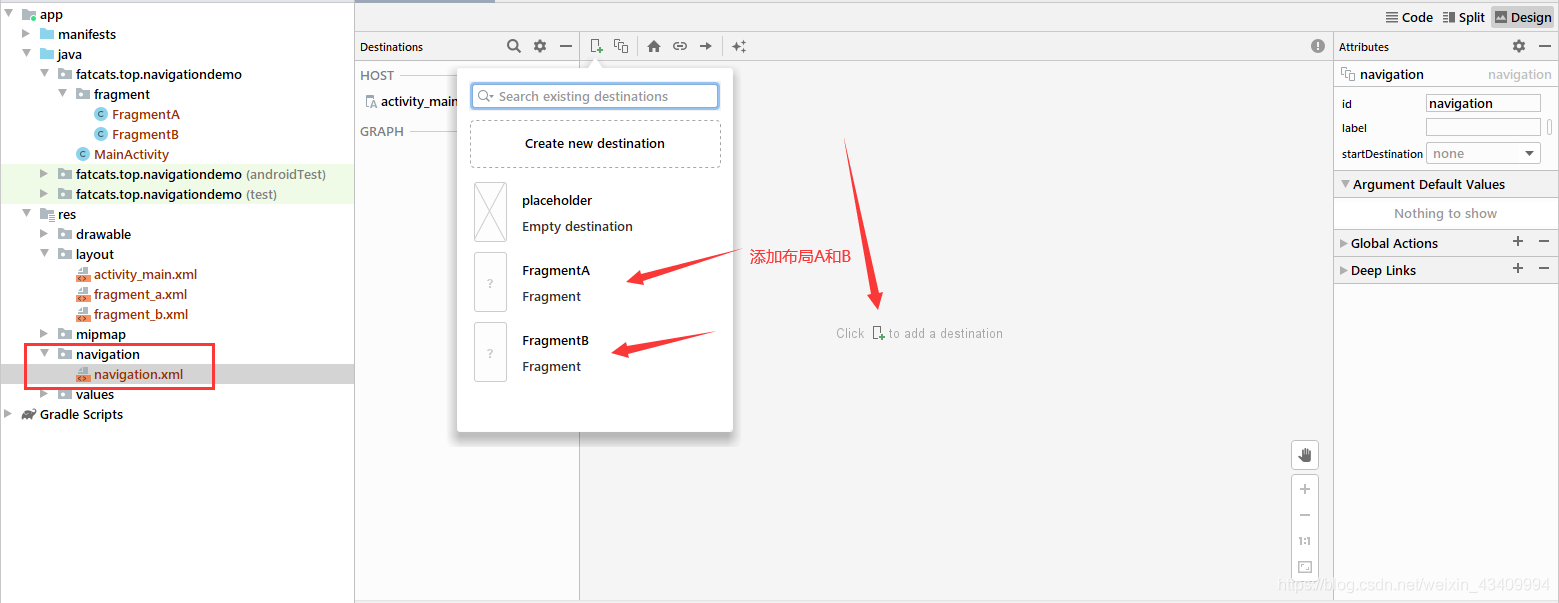Edit the id field containing navigation

[x=1483, y=104]
